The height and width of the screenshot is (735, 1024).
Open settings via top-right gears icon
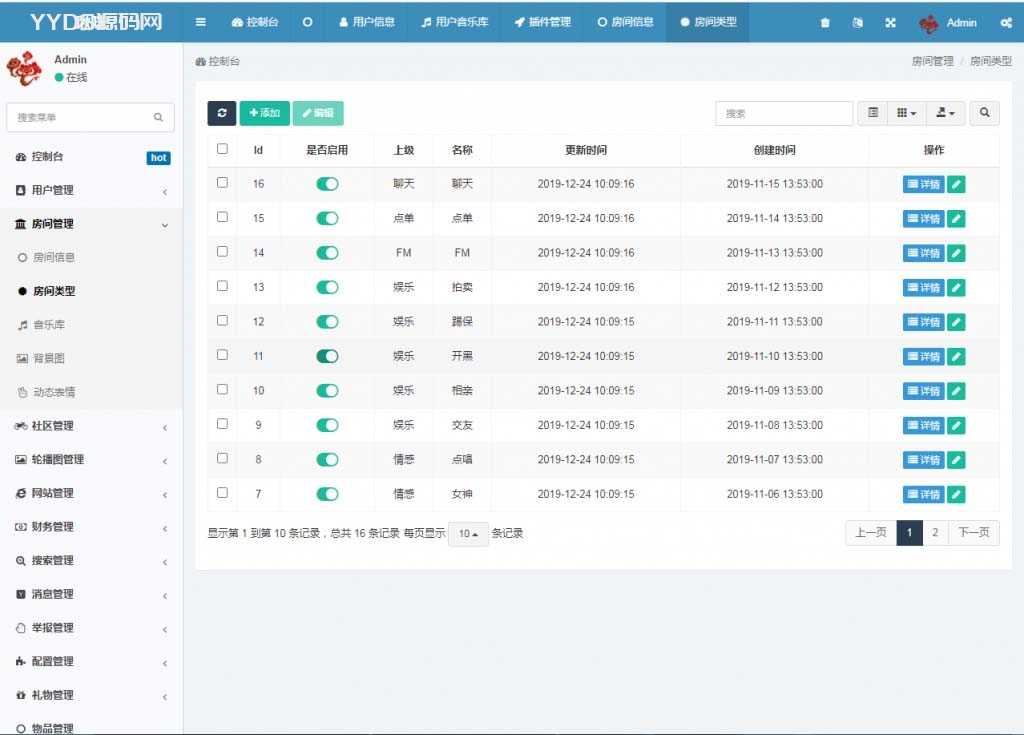[x=1005, y=23]
